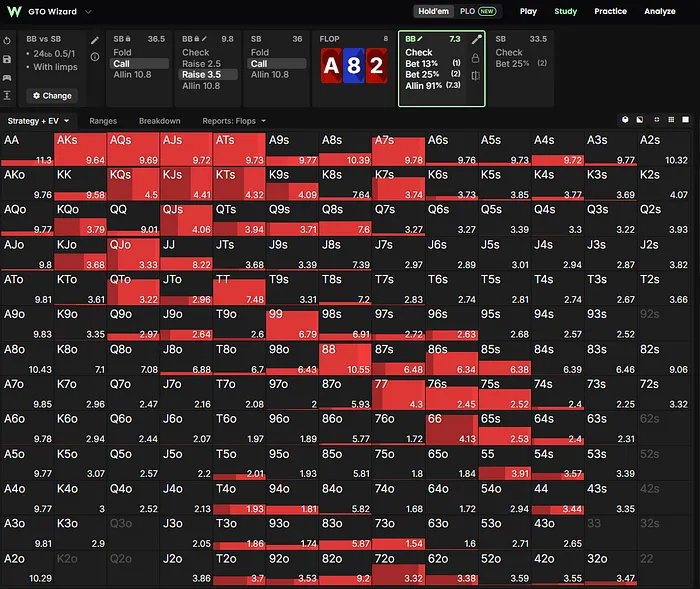Click the crosshair grid view icon

(656, 120)
